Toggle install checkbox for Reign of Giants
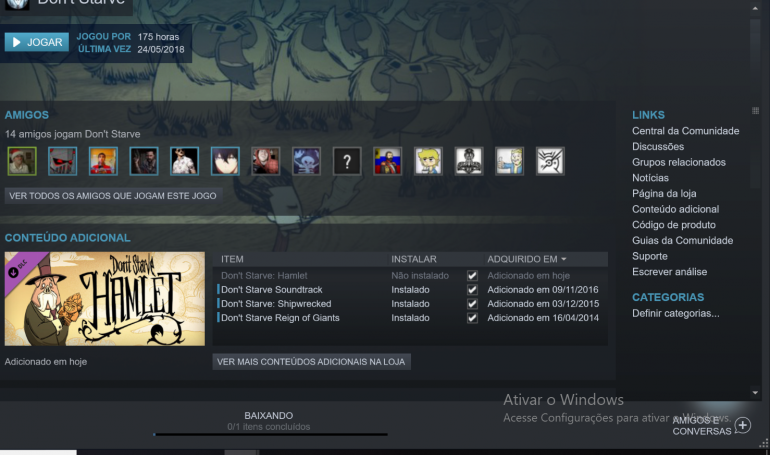Image resolution: width=770 pixels, height=455 pixels. click(x=472, y=318)
